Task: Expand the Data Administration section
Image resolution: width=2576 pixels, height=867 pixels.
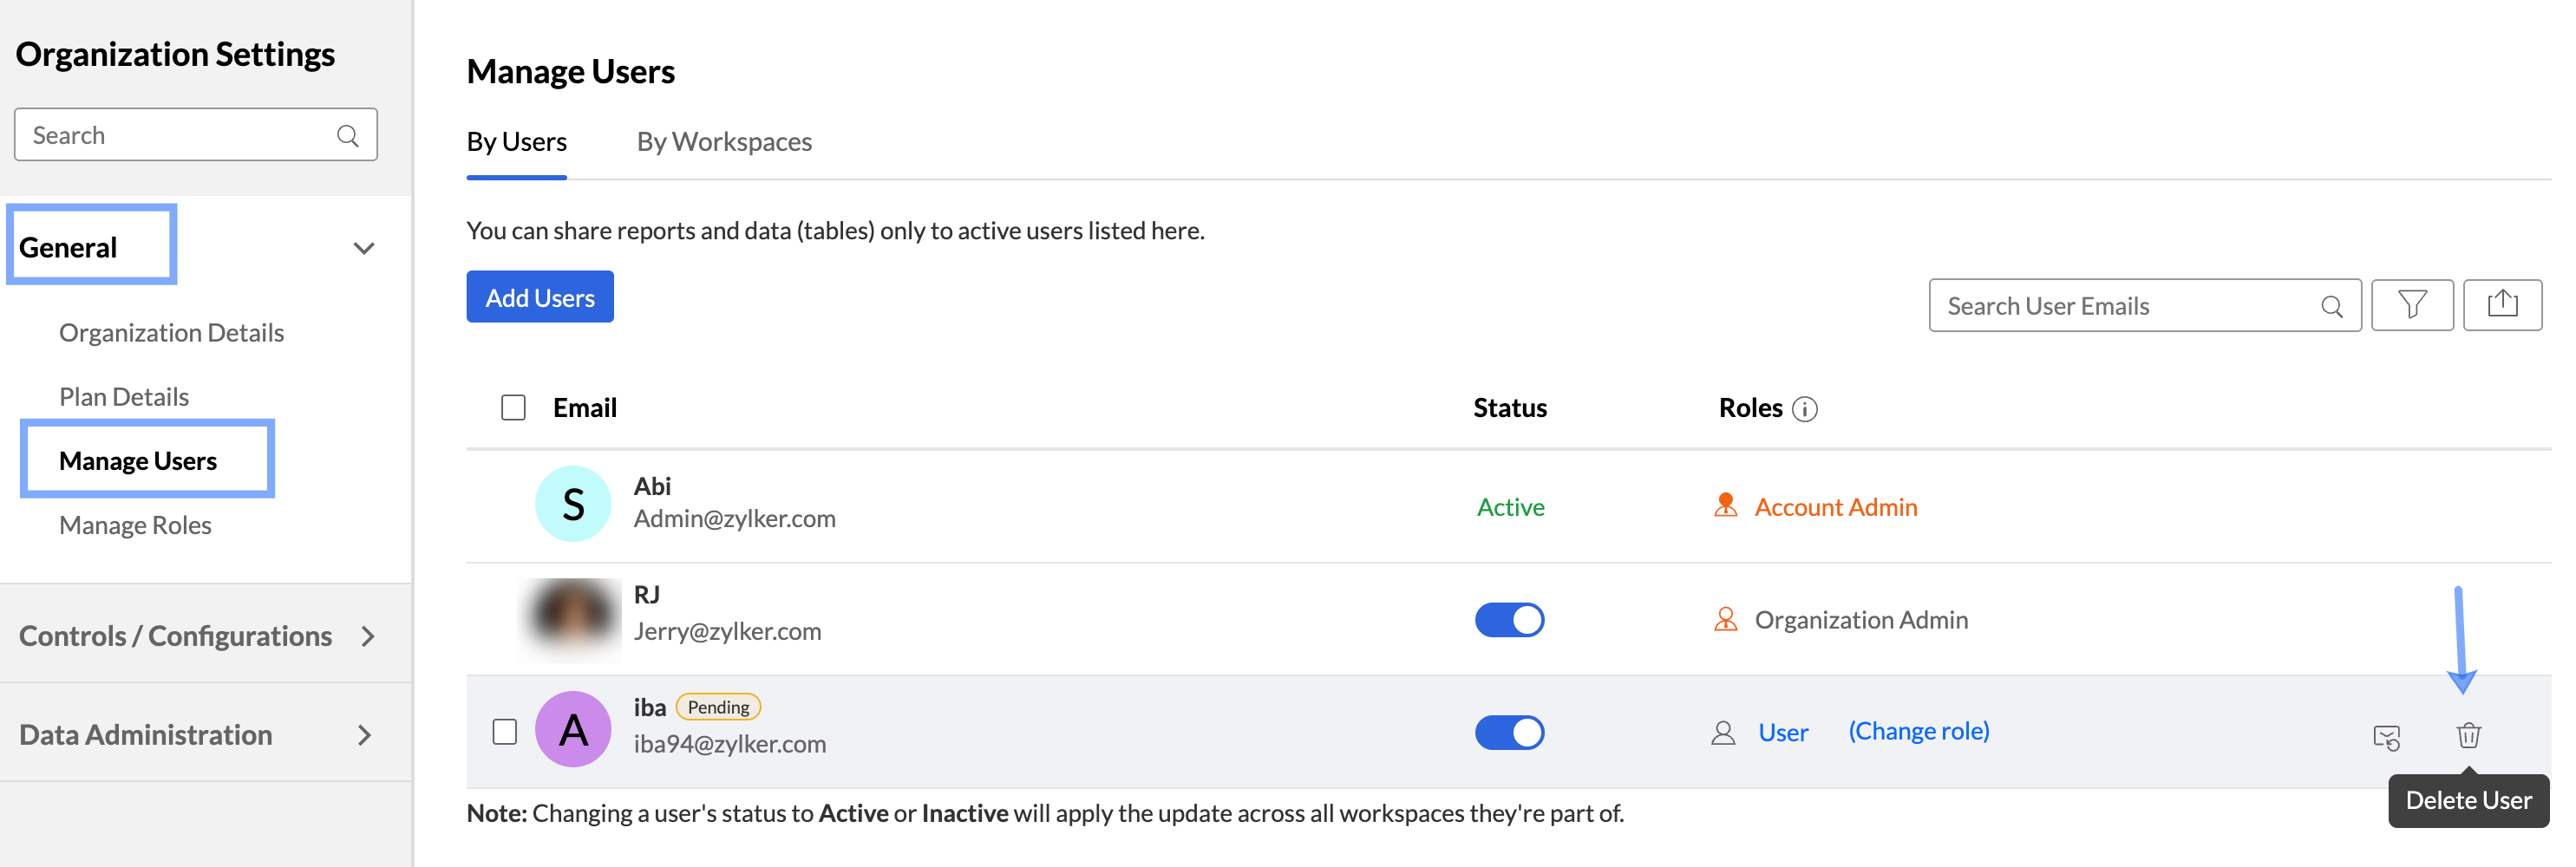Action: coord(365,736)
